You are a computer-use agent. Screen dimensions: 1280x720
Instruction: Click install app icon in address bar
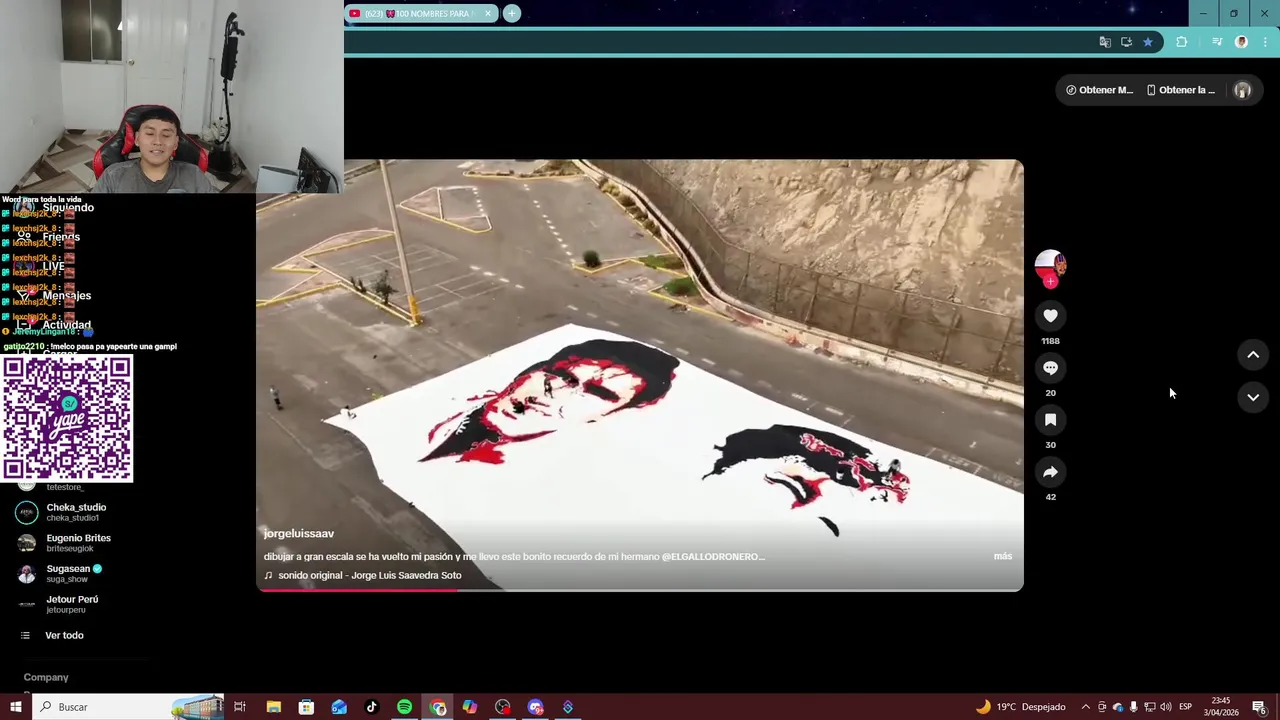pos(1126,42)
